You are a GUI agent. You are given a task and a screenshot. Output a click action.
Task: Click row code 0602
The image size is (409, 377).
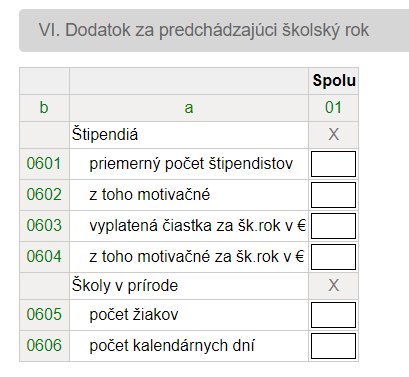click(44, 195)
